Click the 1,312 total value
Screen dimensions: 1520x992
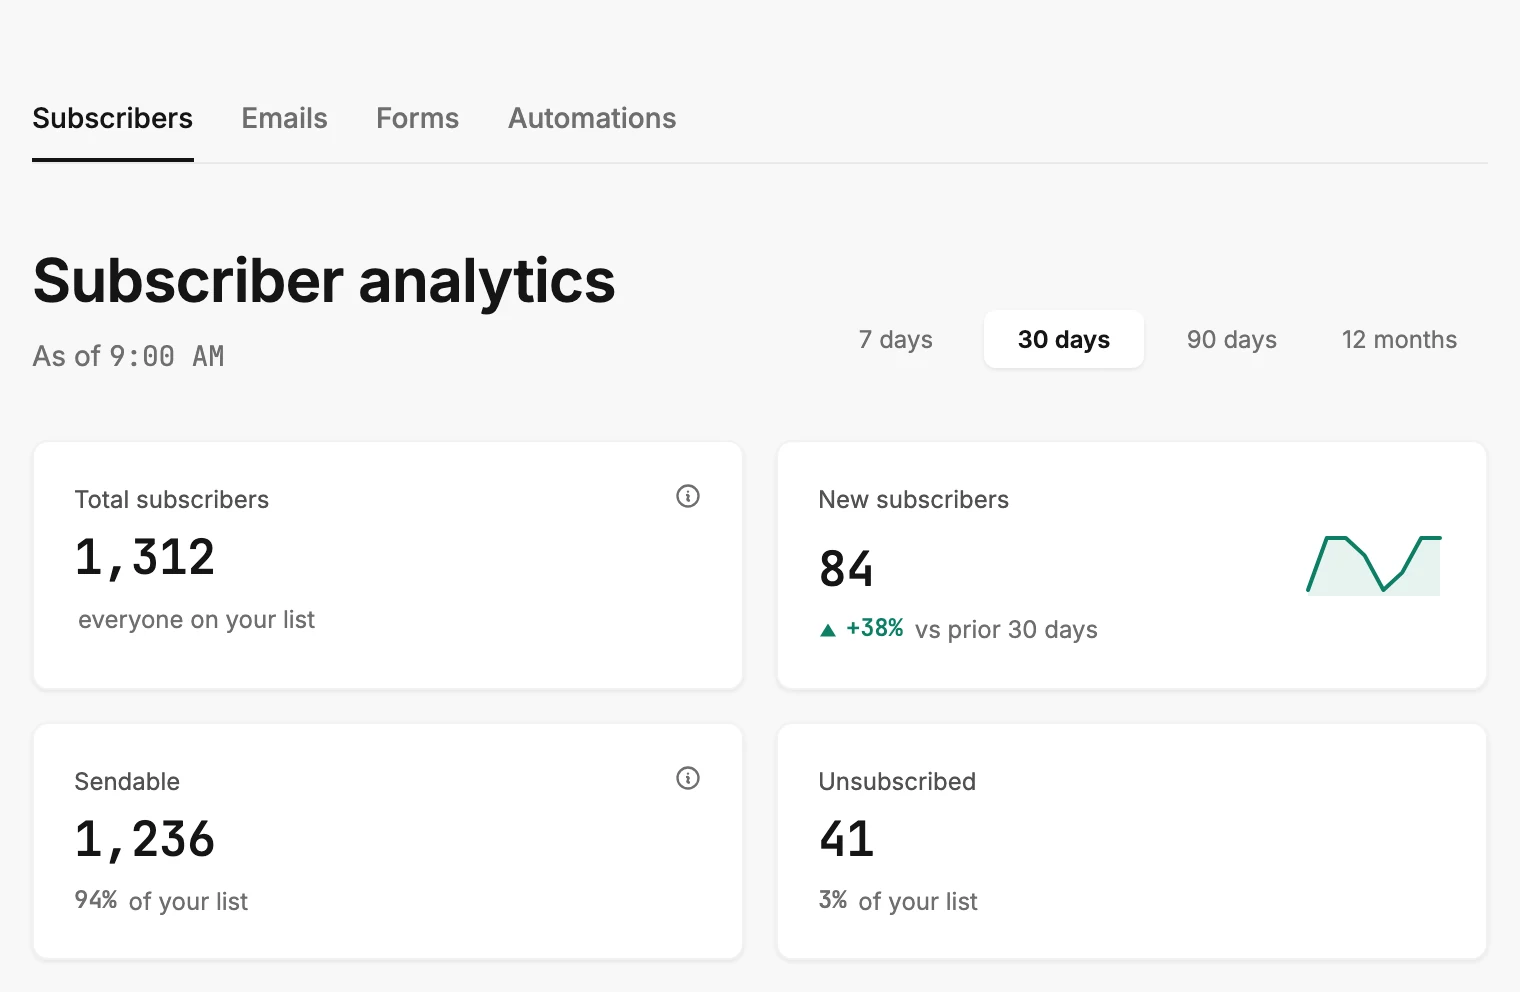click(145, 558)
